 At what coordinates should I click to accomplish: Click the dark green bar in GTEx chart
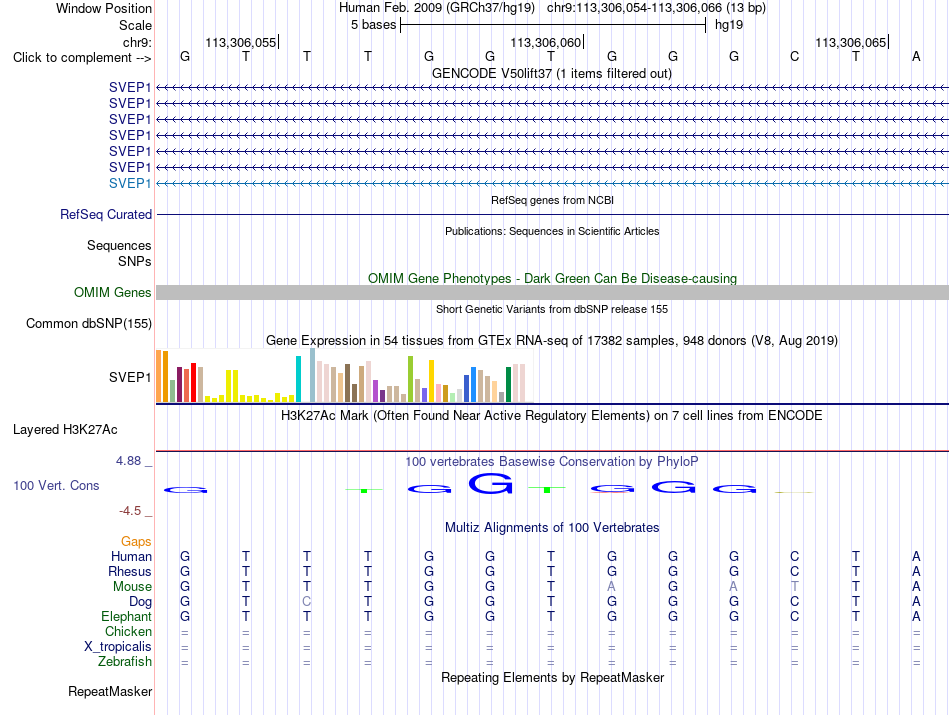[509, 384]
